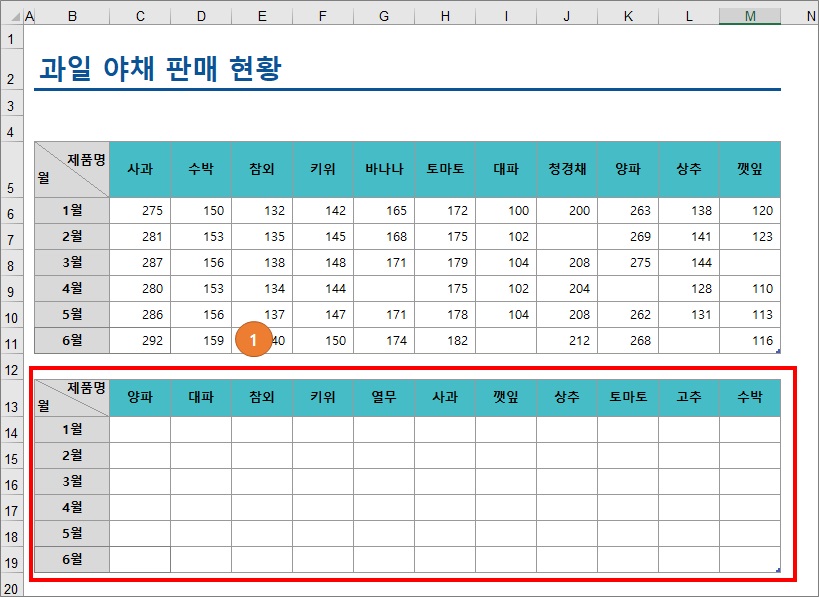Click the 수박 header in lower table
The height and width of the screenshot is (597, 819).
[750, 397]
